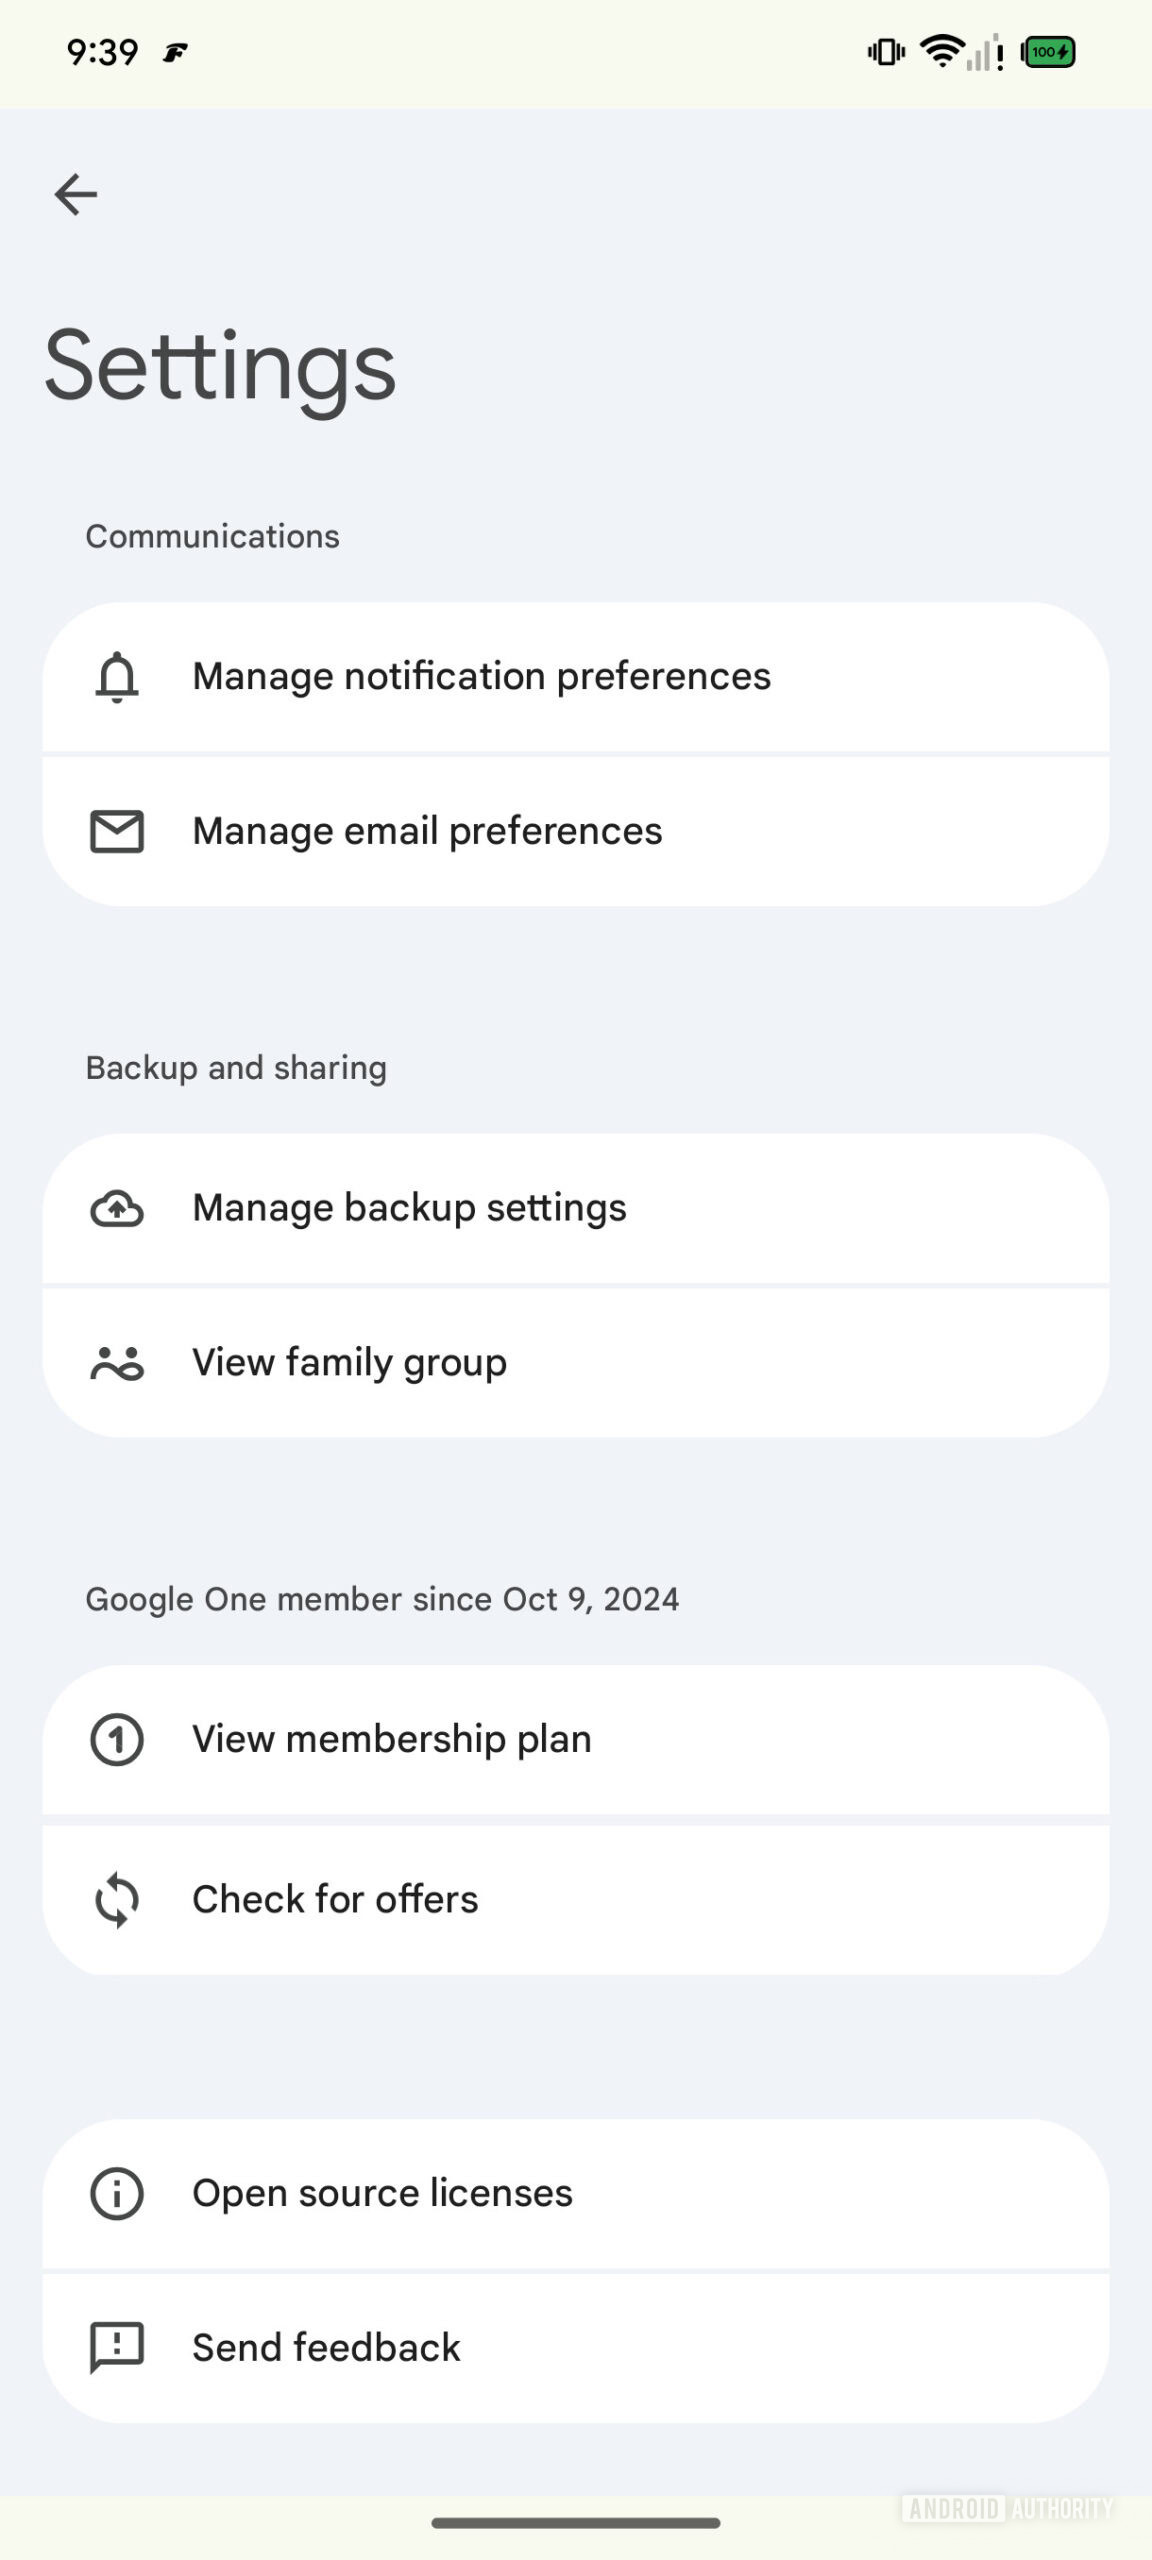Image resolution: width=1152 pixels, height=2560 pixels.
Task: Choose Send feedback
Action: click(x=576, y=2348)
